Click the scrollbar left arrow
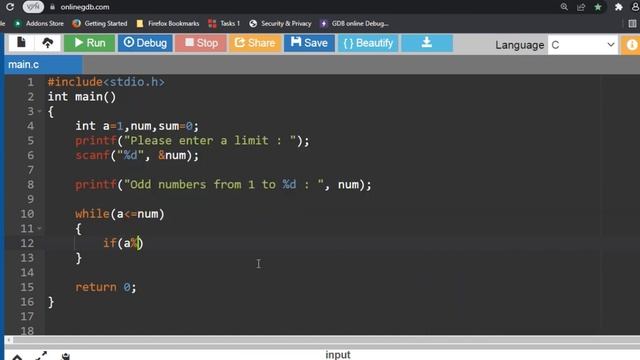 coord(8,340)
